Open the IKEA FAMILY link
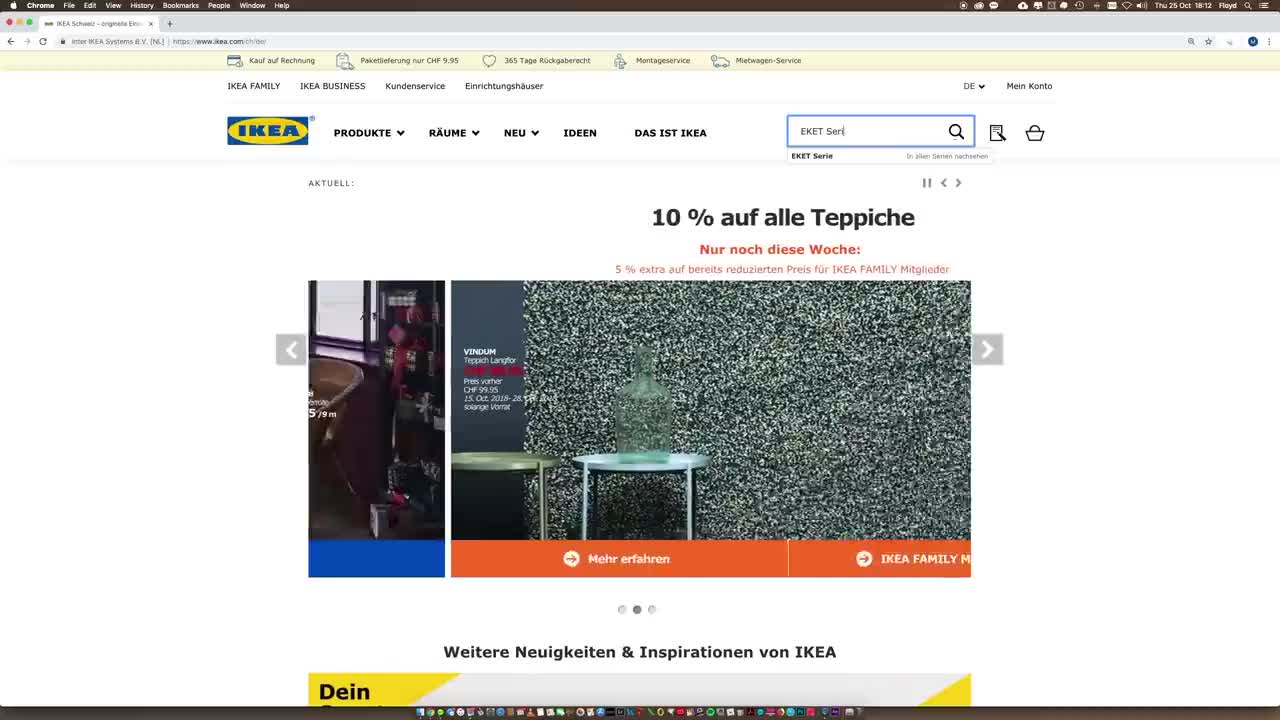Viewport: 1280px width, 720px height. point(254,86)
